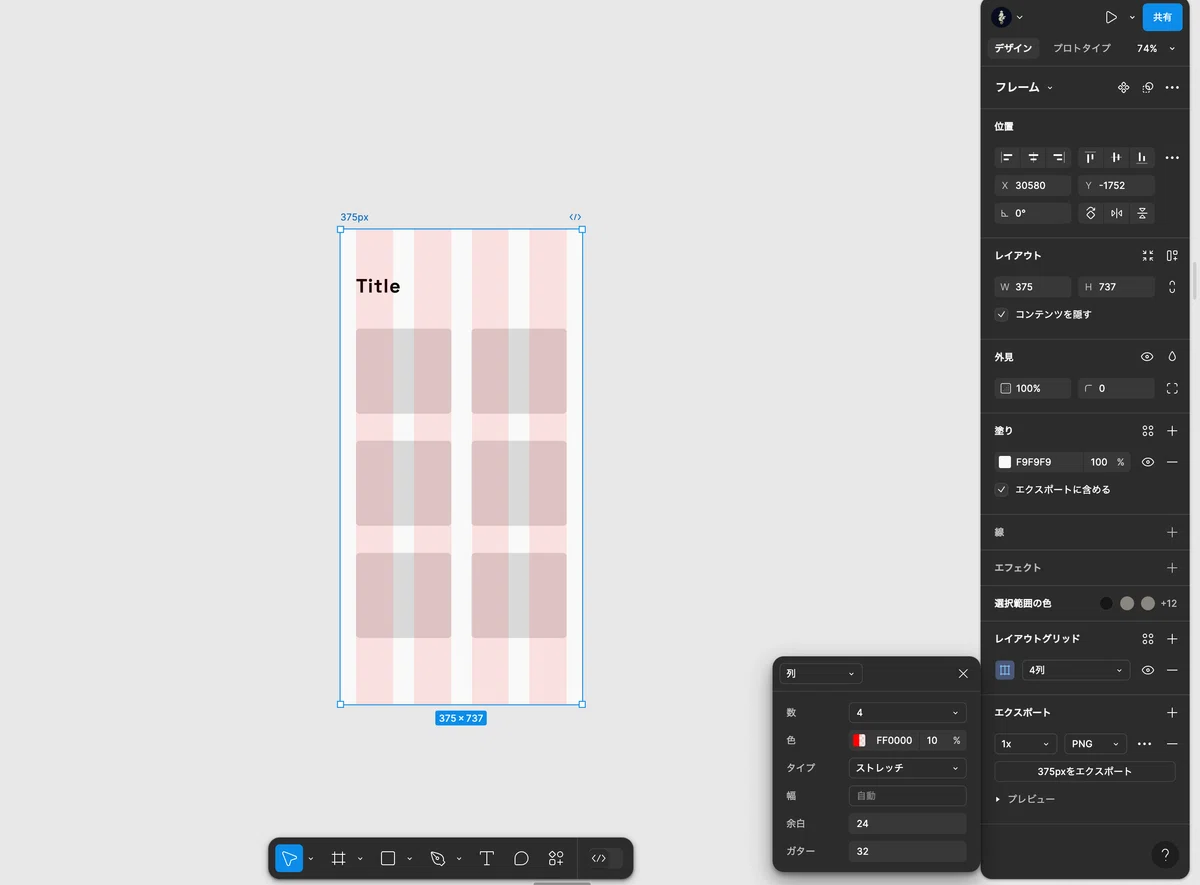Click the dev mode code icon above frame
1200x885 pixels.
coord(575,217)
